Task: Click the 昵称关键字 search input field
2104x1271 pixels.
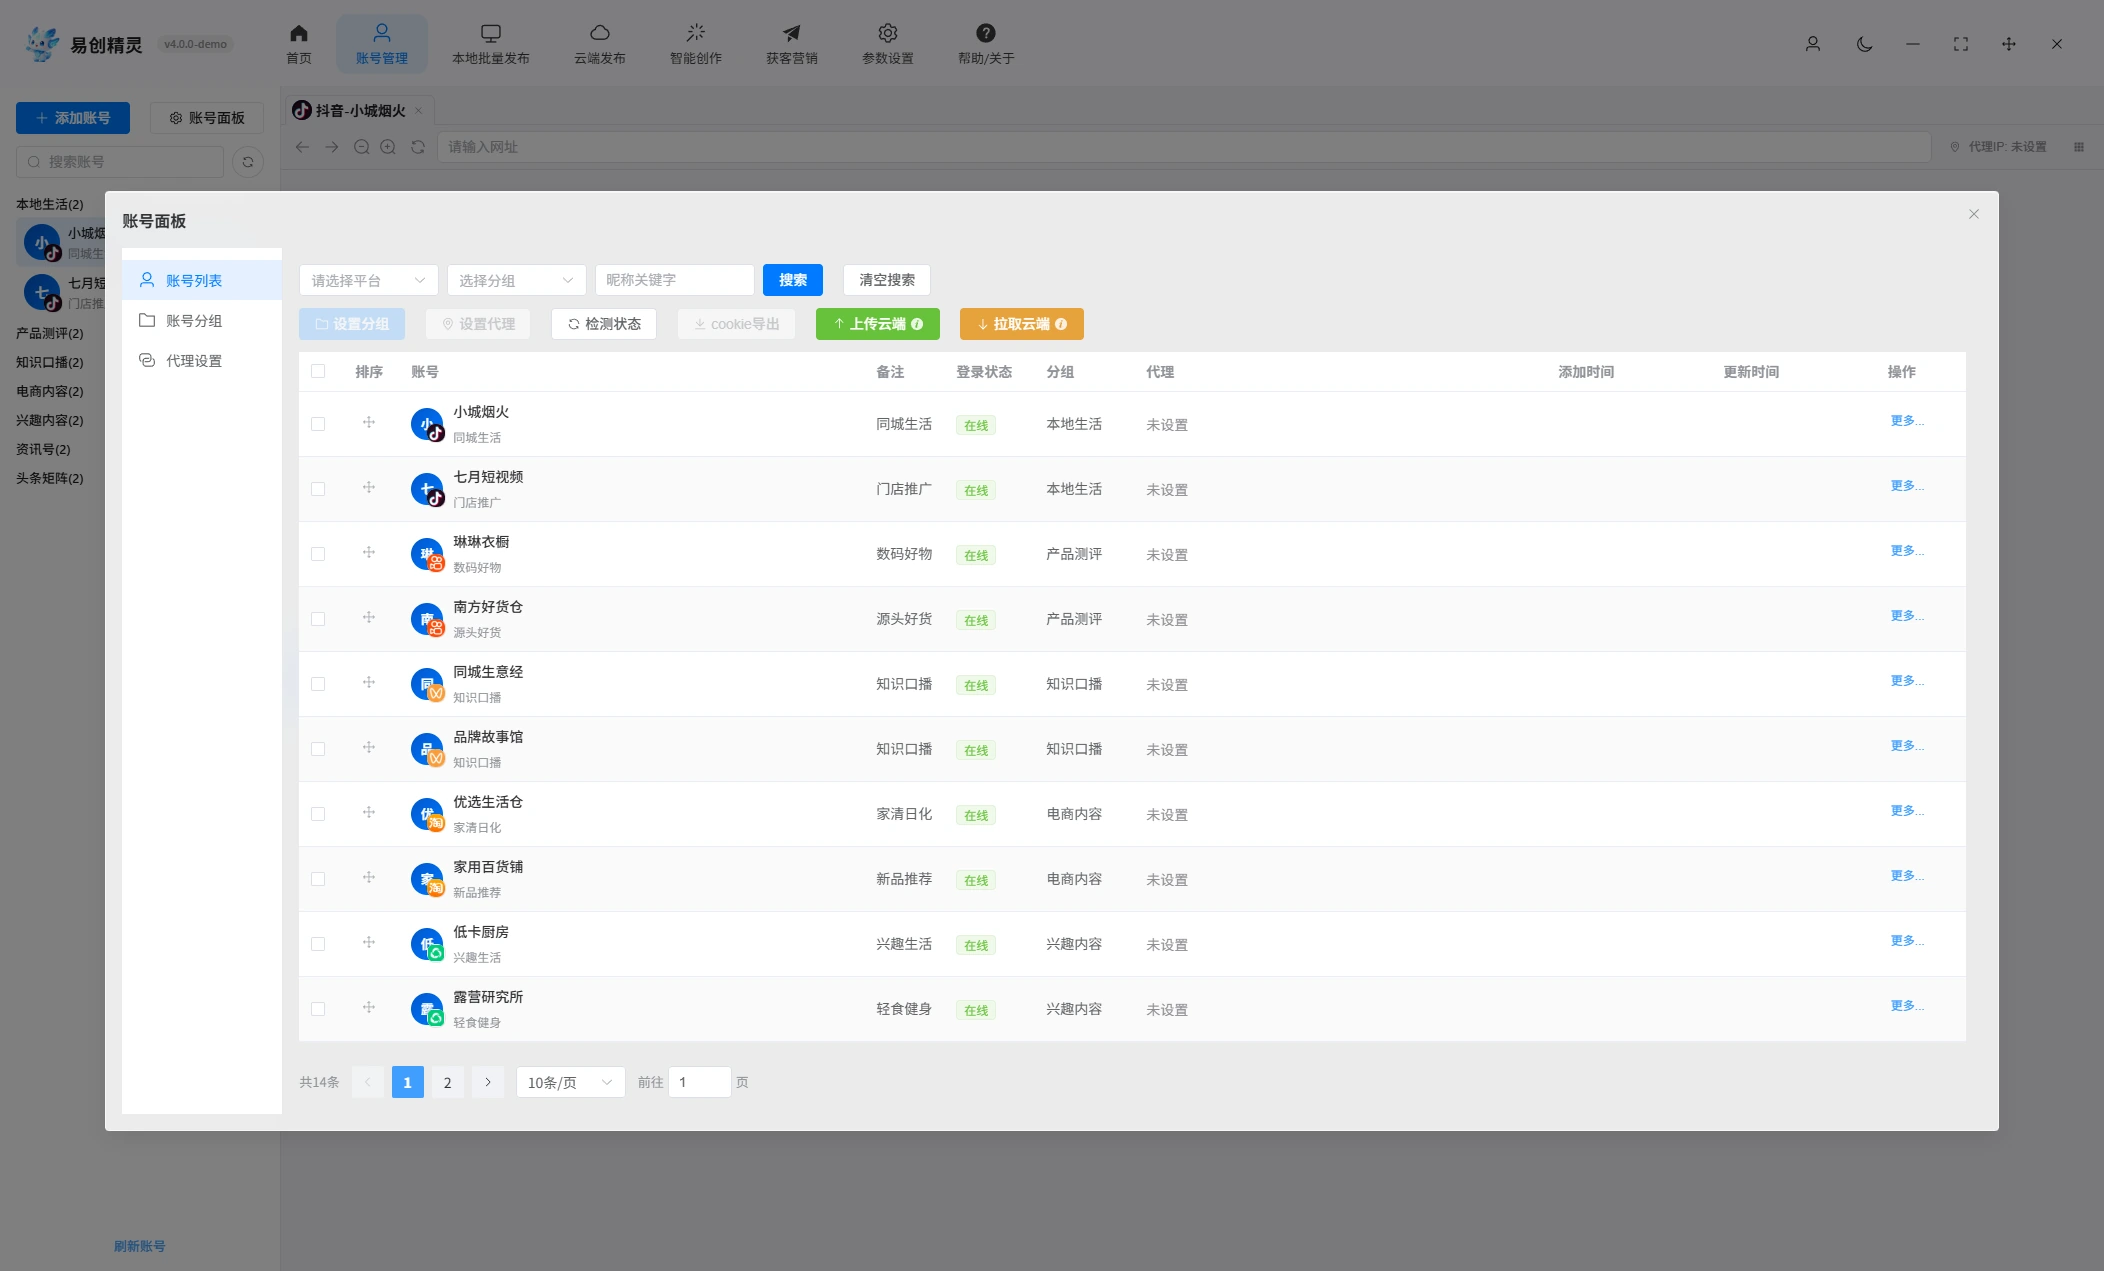Action: click(x=674, y=280)
